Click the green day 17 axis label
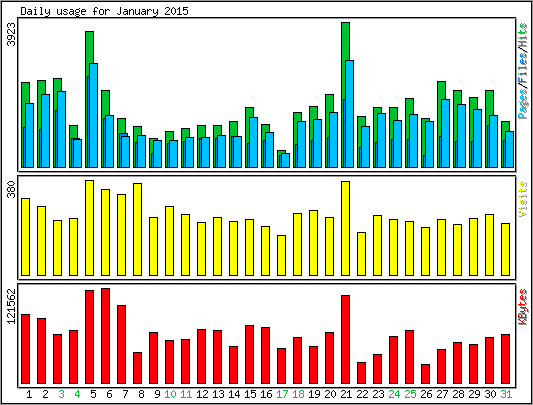The image size is (533, 405). pos(282,394)
